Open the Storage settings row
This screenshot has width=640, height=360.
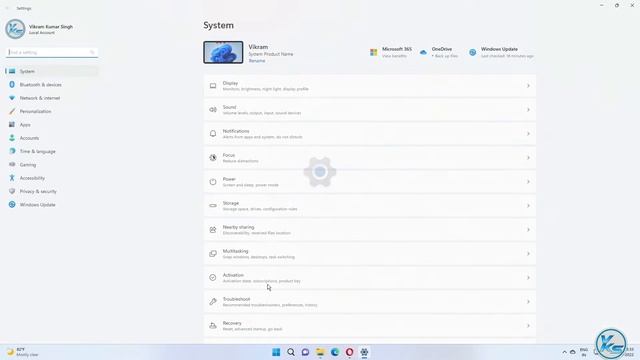click(x=370, y=206)
